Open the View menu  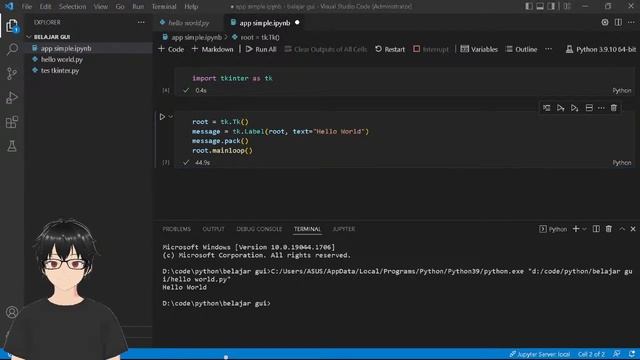100,7
